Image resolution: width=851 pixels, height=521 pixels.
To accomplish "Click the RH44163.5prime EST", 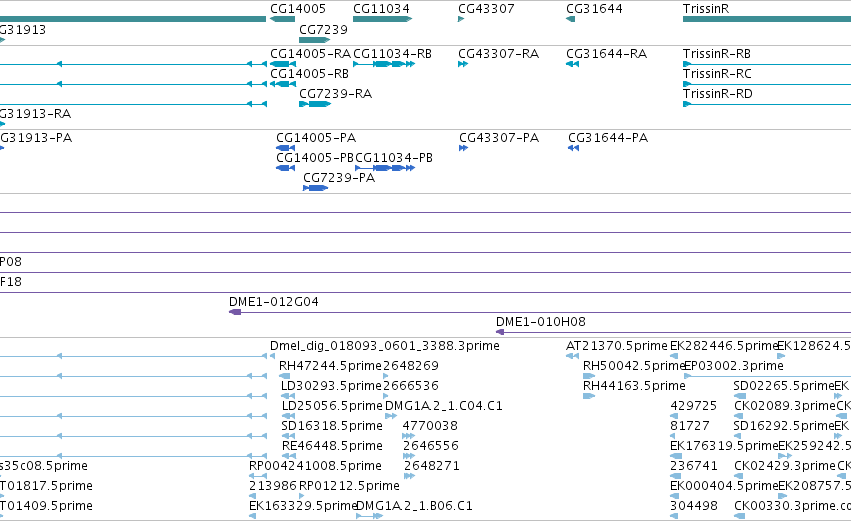I will tap(589, 396).
